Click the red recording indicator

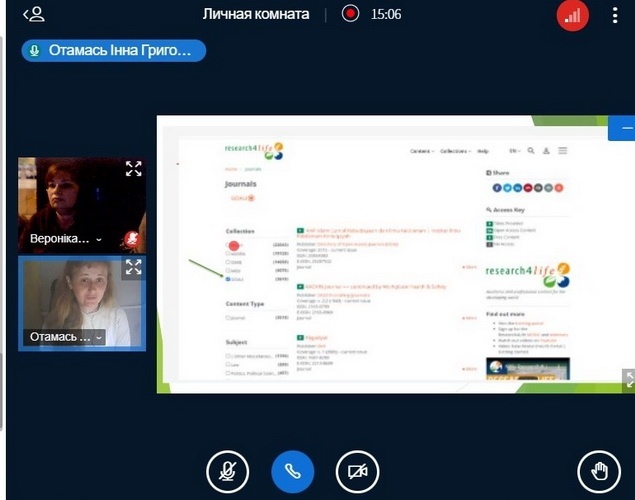[x=350, y=14]
